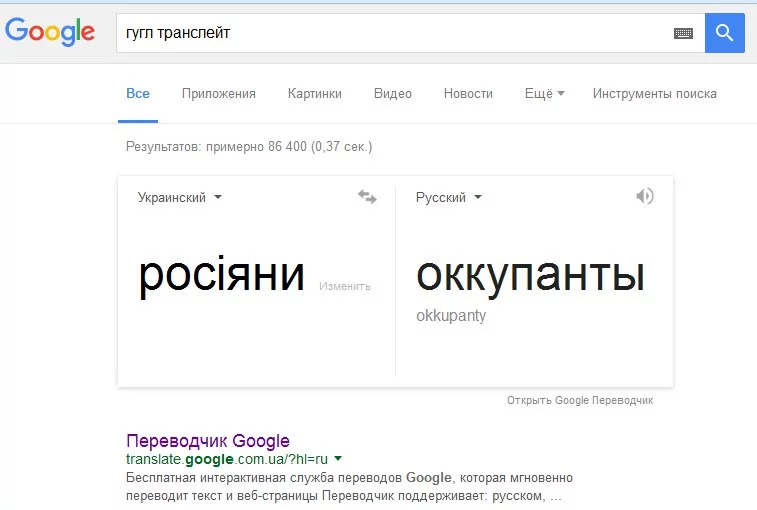Open the Открыть Google Переводчик link
This screenshot has height=510, width=757.
pos(580,400)
